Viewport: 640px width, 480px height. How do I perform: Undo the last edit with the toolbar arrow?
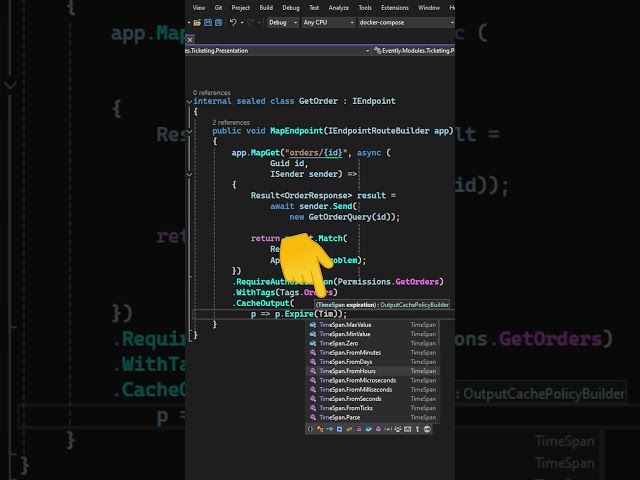[x=233, y=22]
